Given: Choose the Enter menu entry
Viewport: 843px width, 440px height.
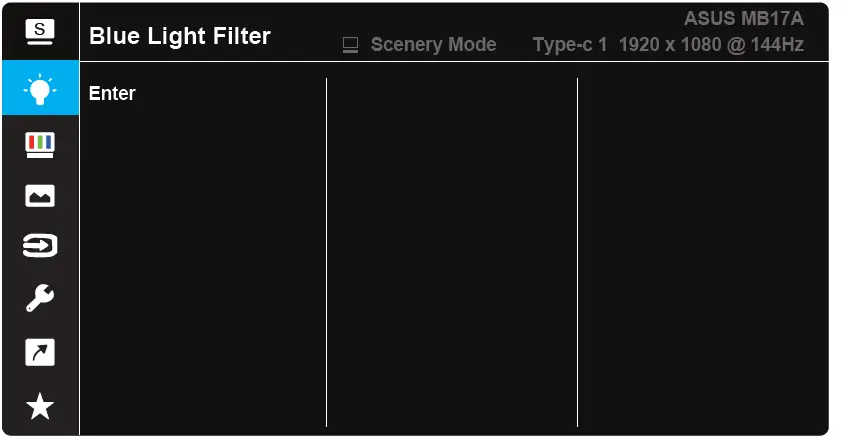Looking at the screenshot, I should (112, 94).
